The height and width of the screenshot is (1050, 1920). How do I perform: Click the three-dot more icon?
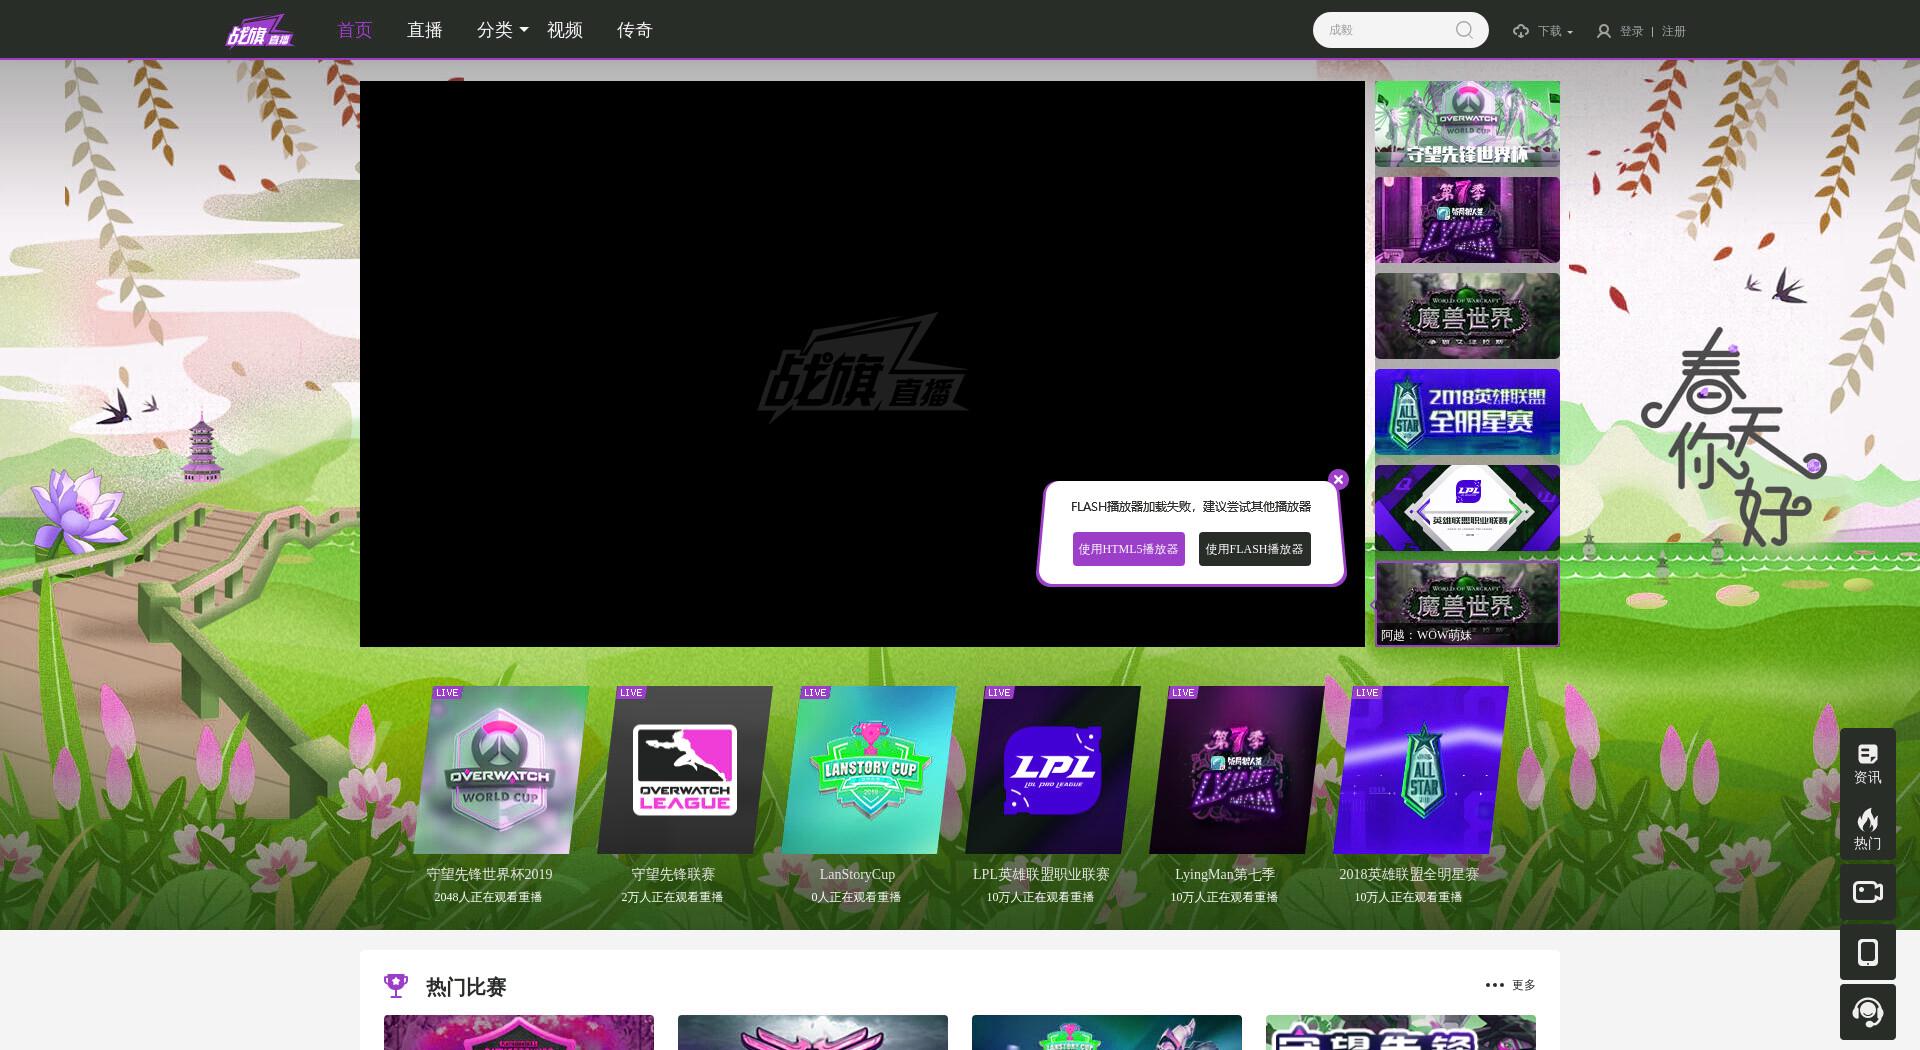click(x=1495, y=985)
